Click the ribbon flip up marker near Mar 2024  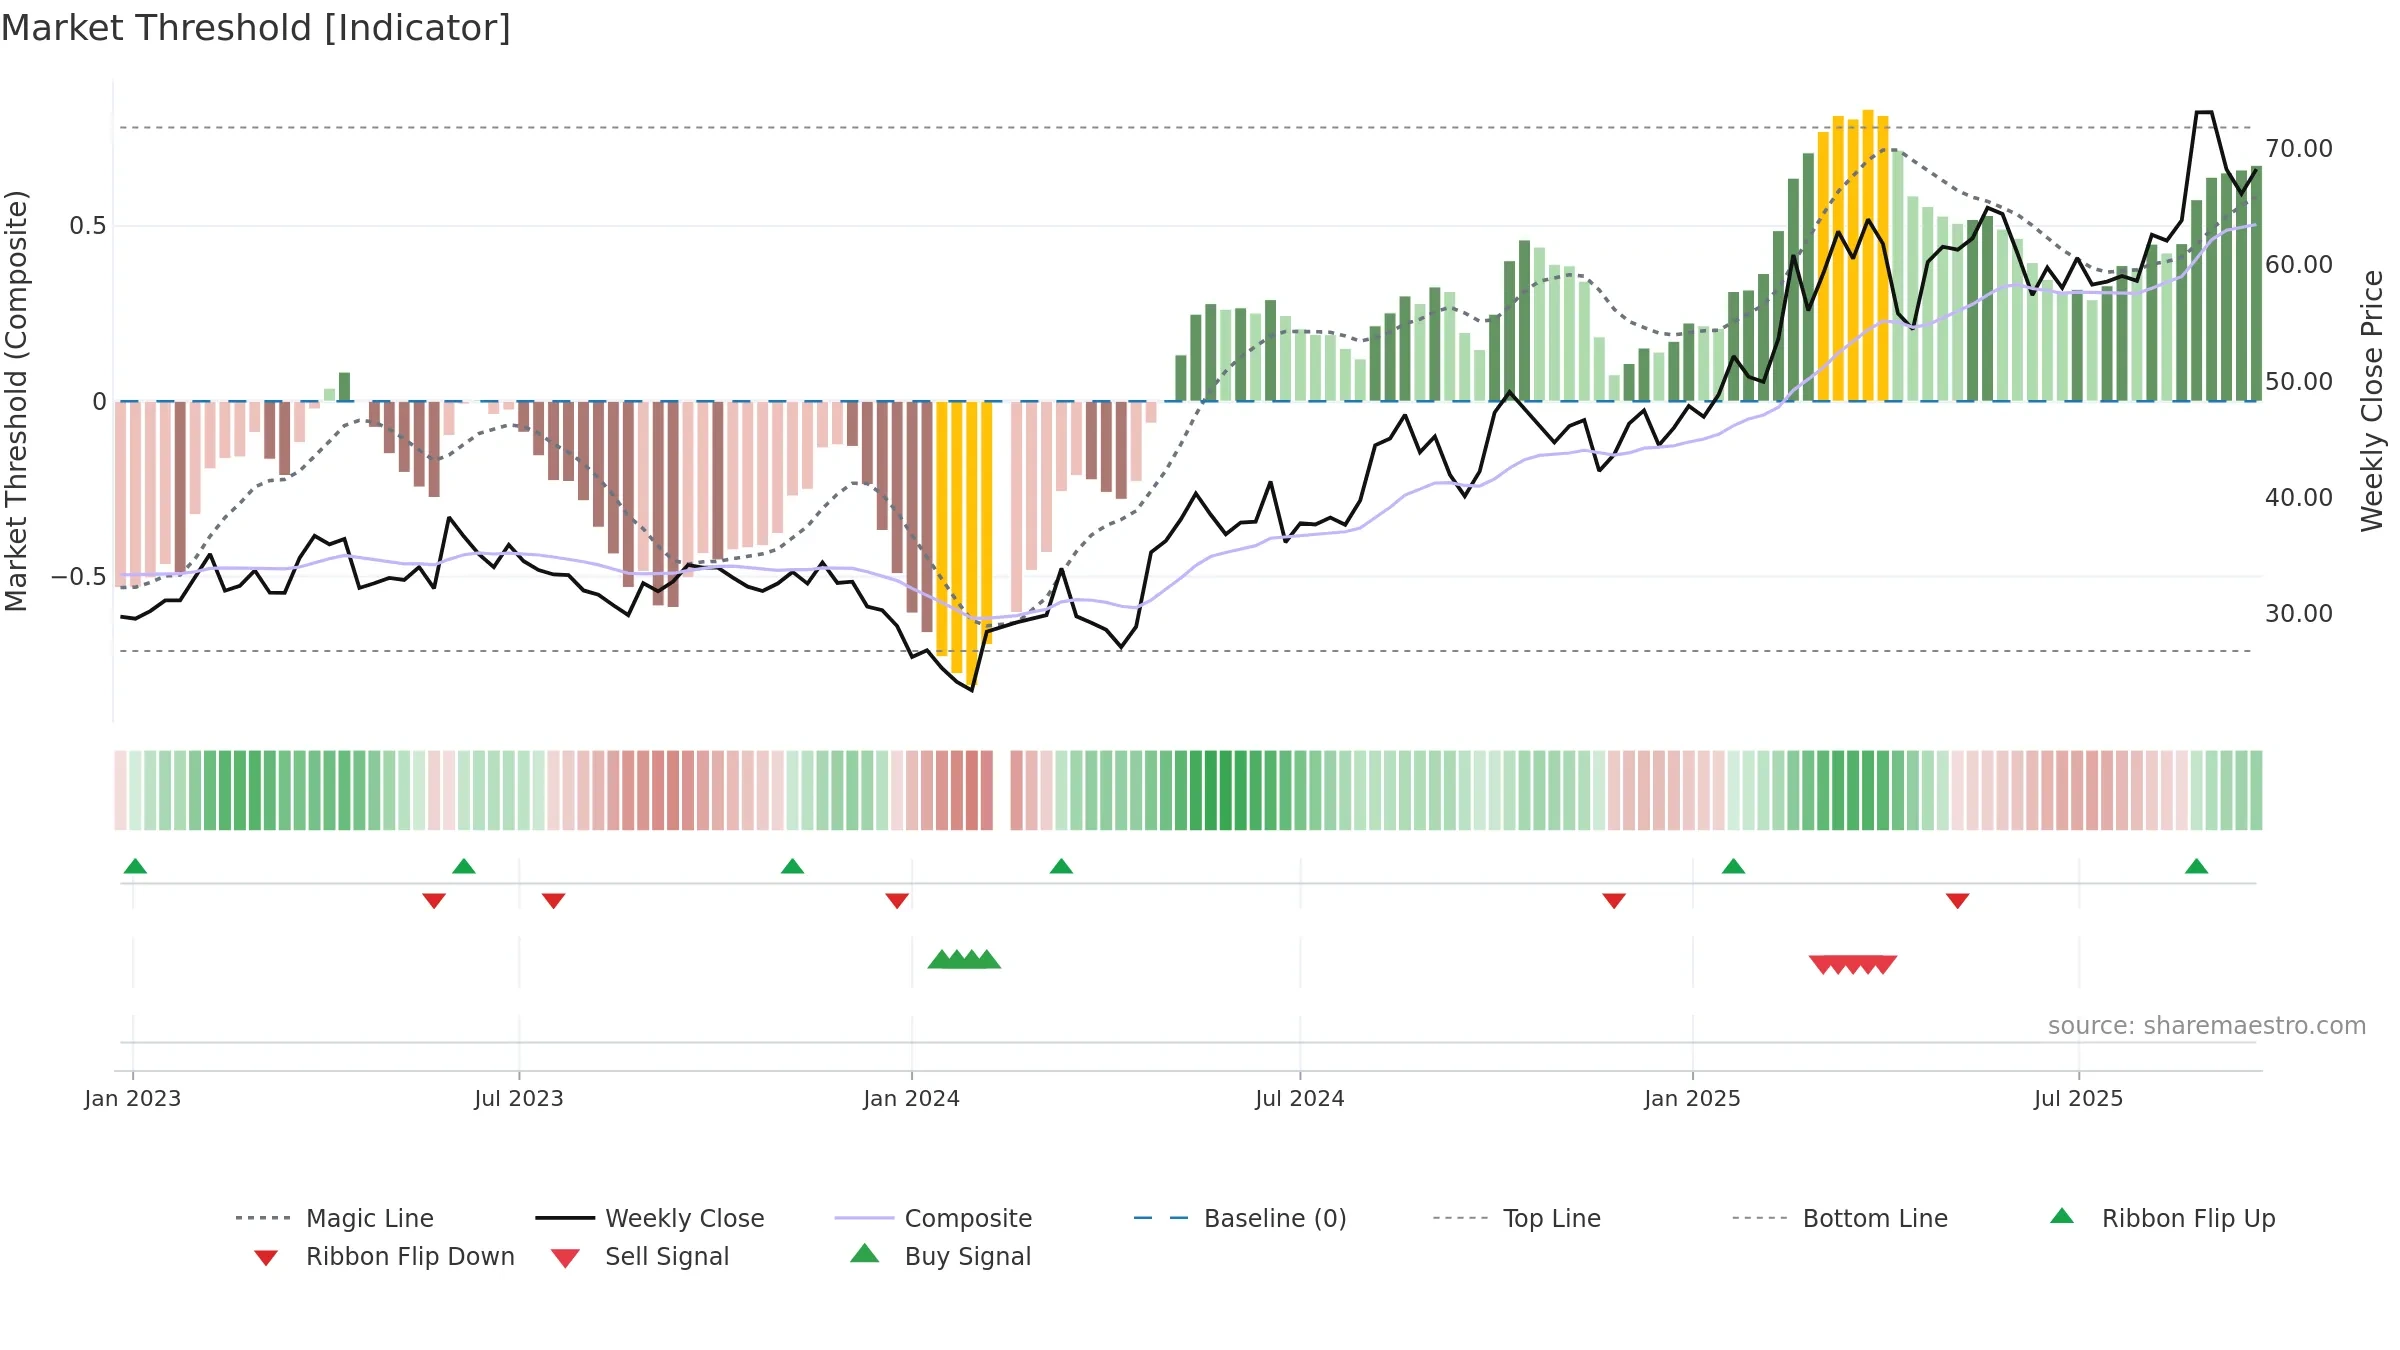coord(1061,866)
